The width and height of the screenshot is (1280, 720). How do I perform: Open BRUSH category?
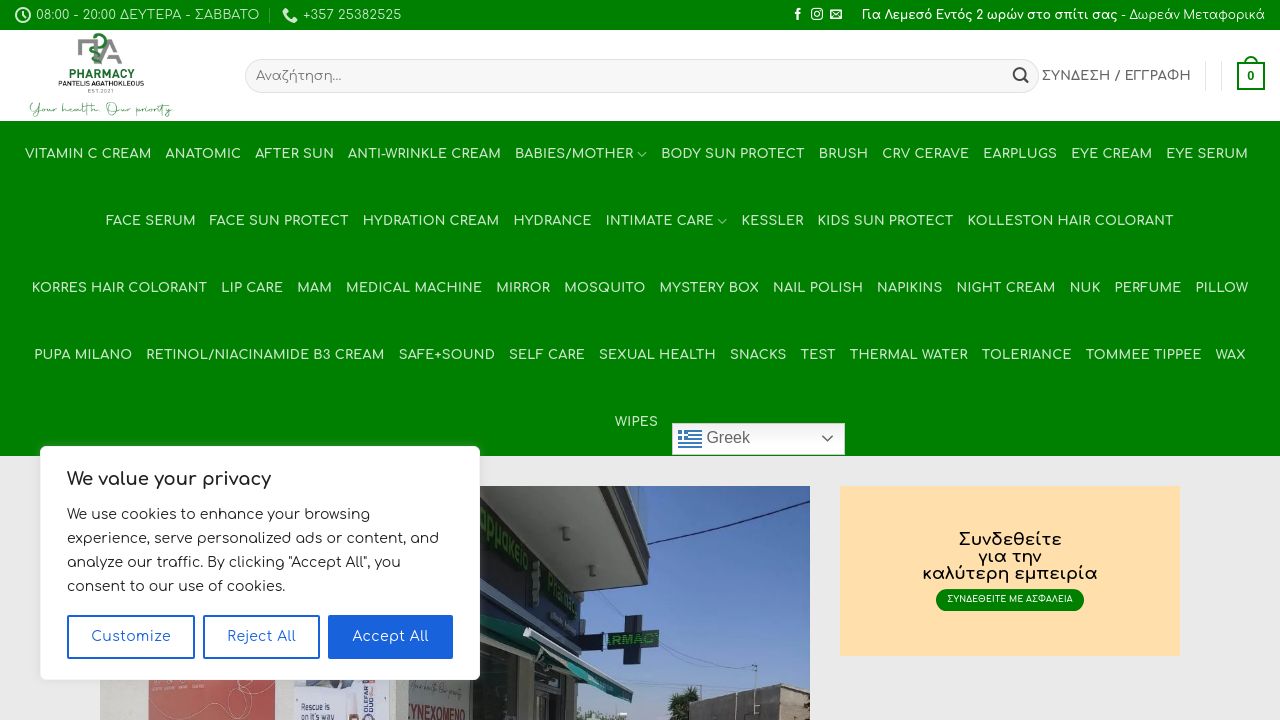(843, 154)
